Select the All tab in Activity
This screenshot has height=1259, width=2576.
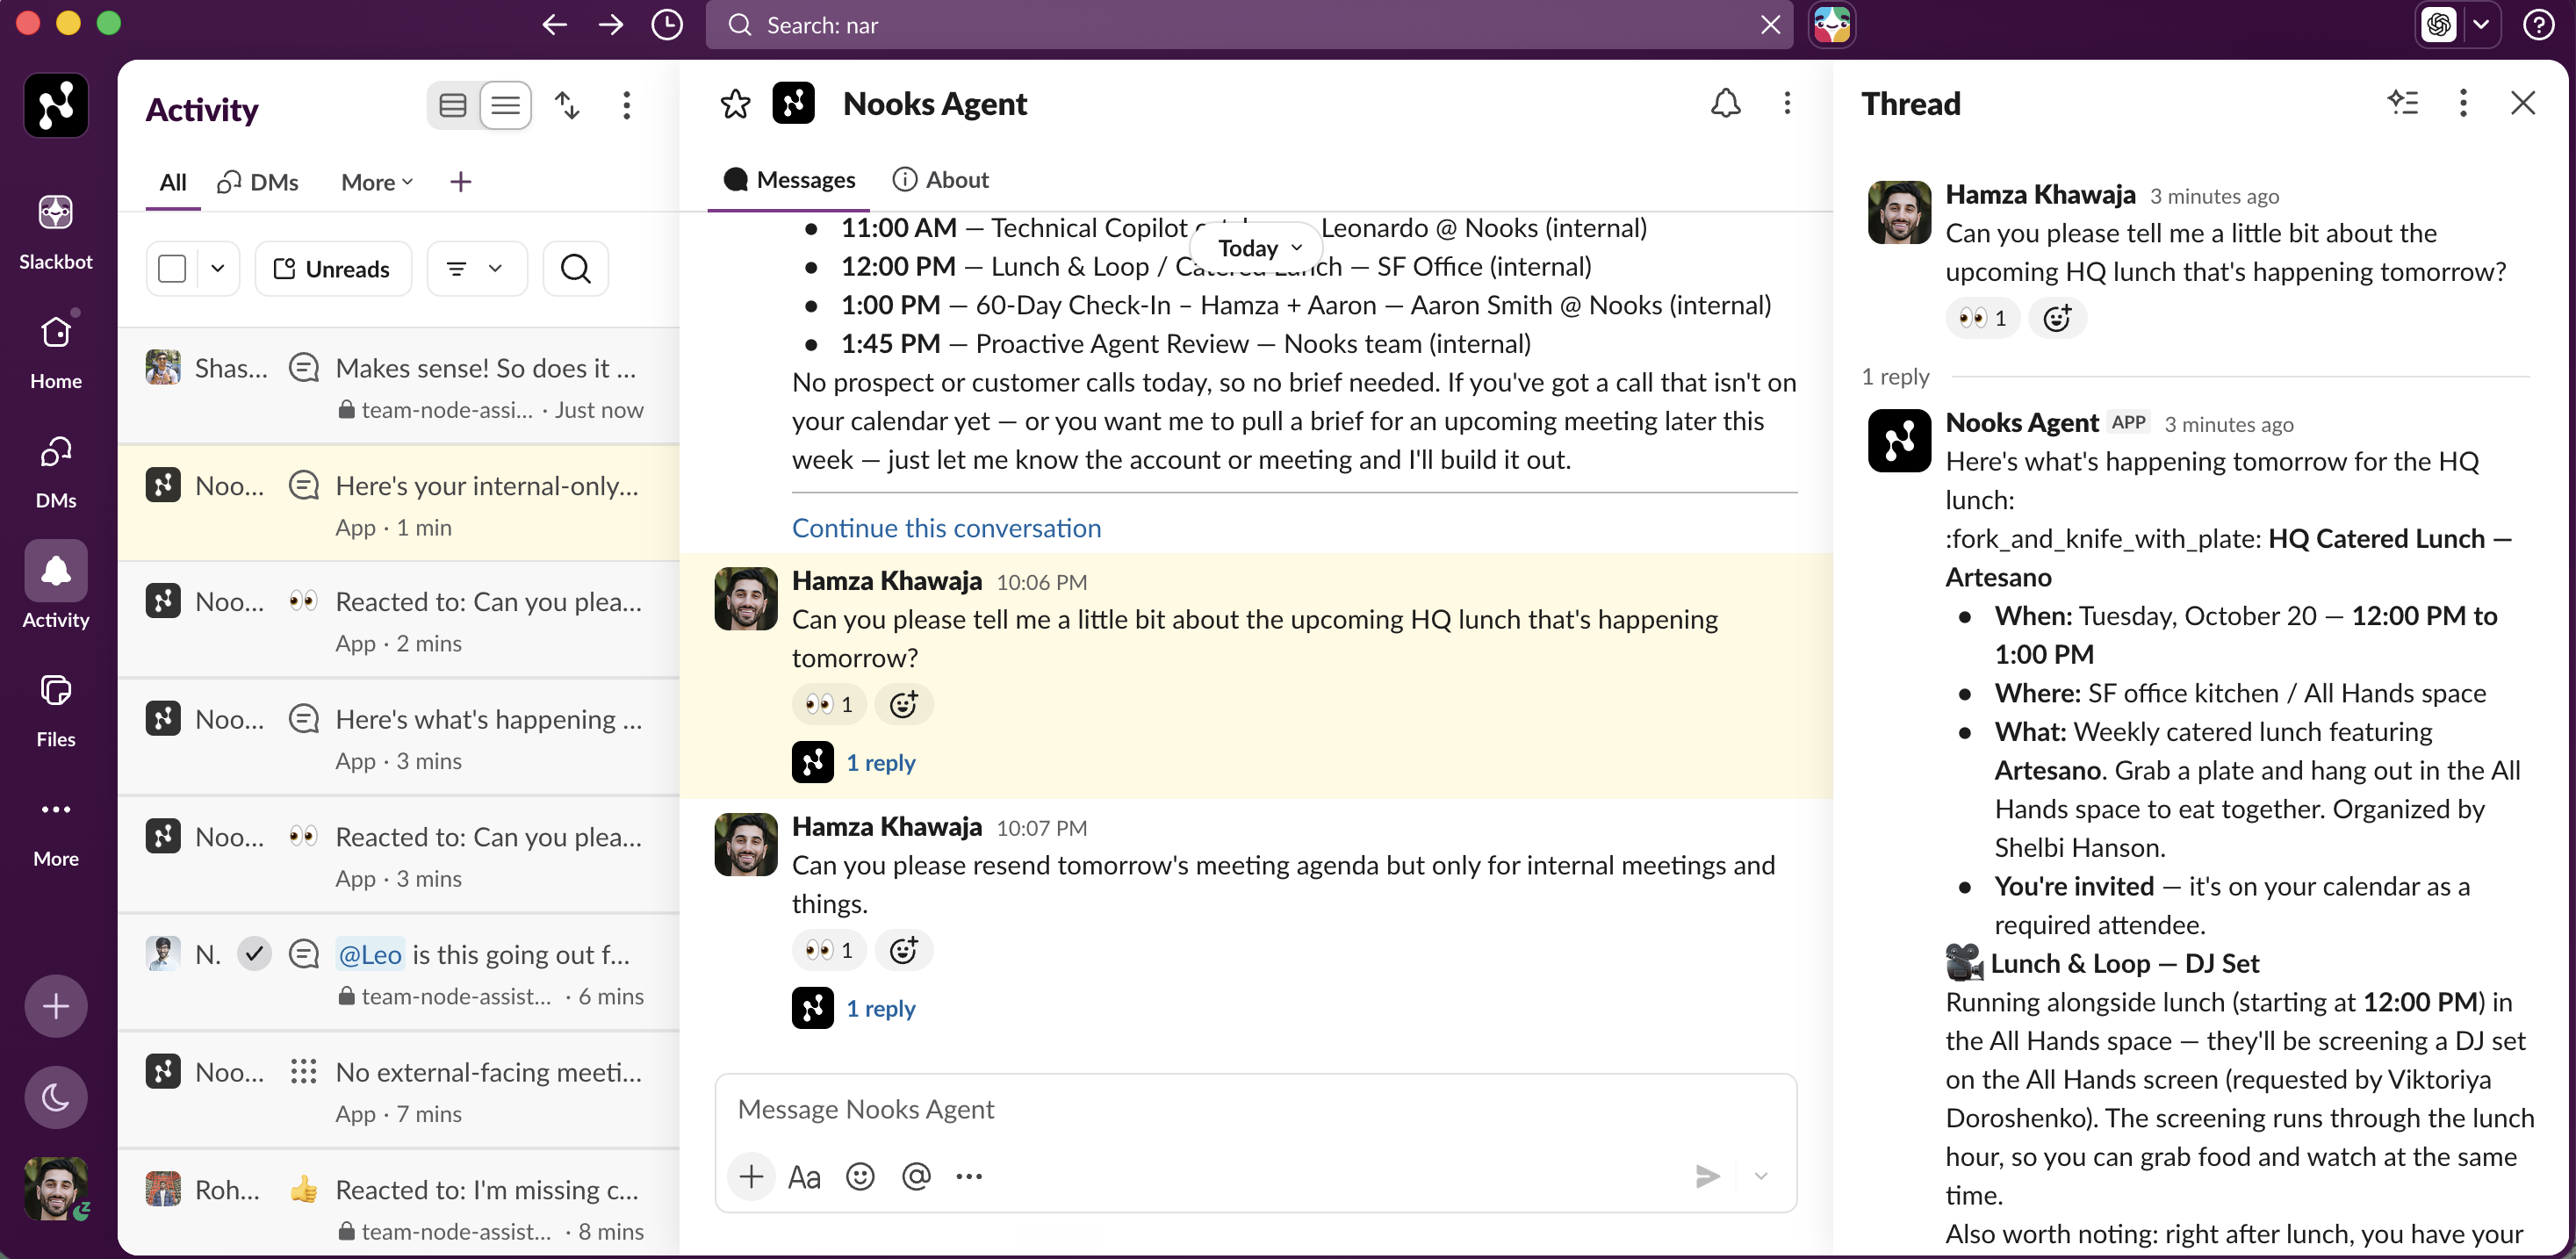click(x=172, y=182)
